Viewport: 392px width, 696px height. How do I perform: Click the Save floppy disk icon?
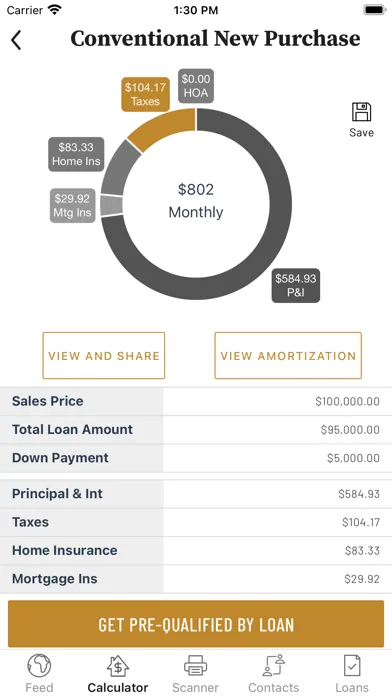click(x=361, y=112)
